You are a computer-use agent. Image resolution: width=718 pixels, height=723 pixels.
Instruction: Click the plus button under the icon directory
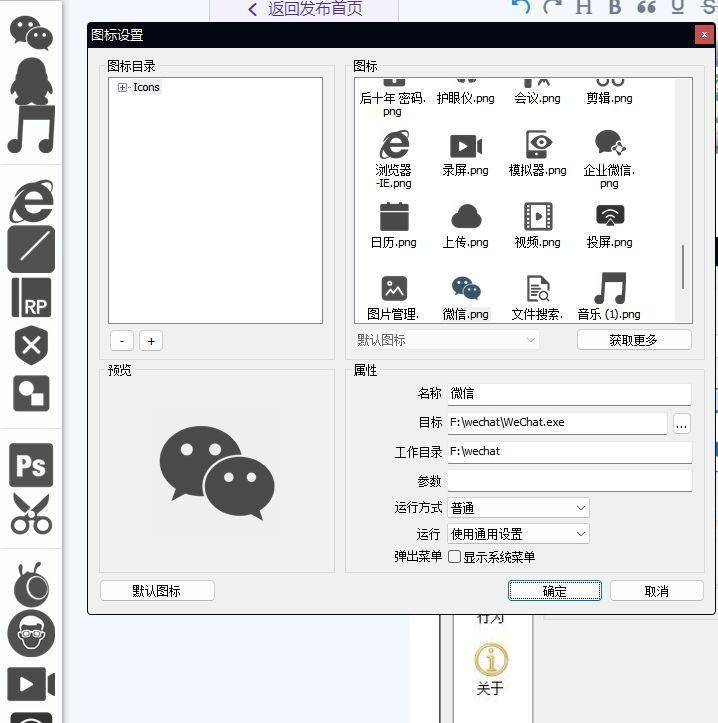click(151, 341)
